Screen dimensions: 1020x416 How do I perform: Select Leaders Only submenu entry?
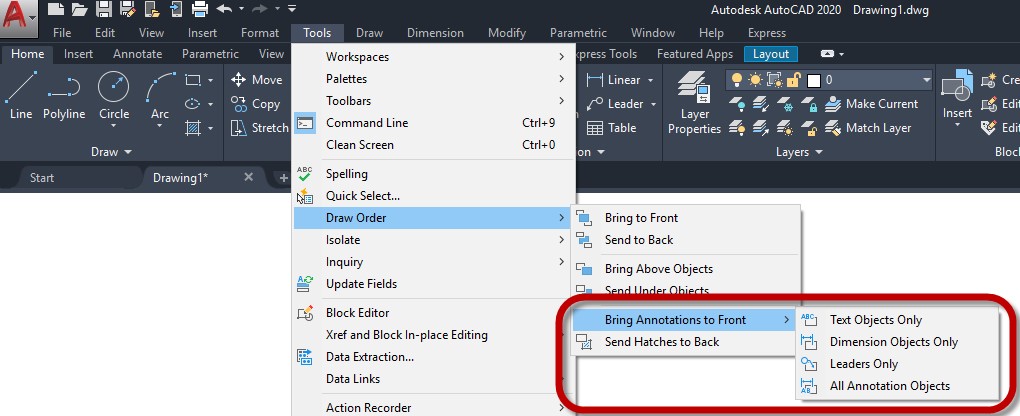[898, 364]
